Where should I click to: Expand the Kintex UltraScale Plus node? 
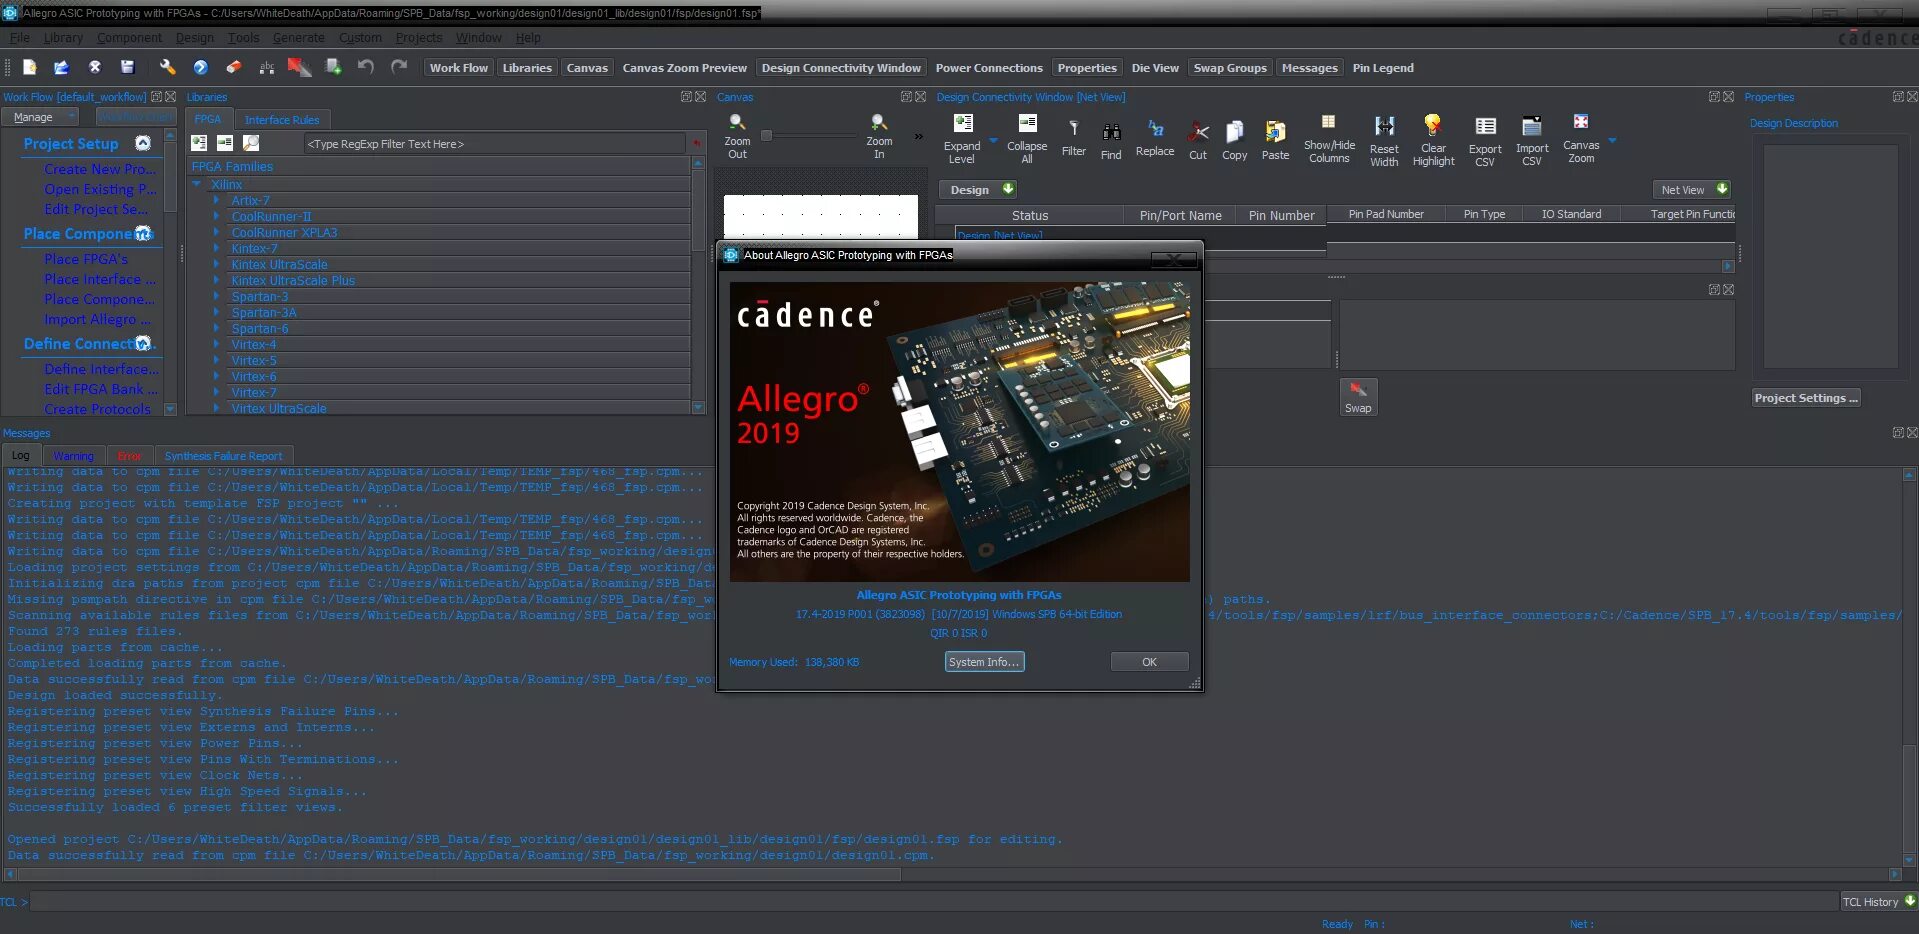[x=216, y=280]
